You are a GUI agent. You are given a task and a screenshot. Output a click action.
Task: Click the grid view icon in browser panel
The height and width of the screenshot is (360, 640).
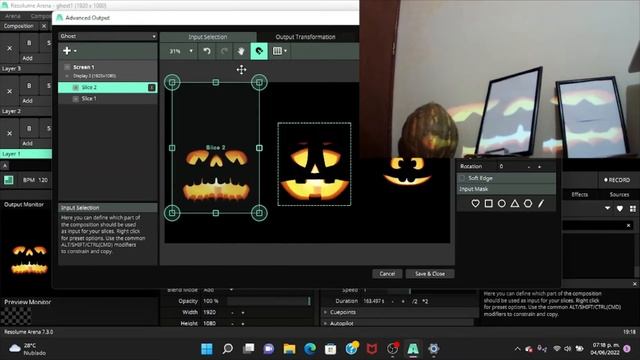point(632,209)
